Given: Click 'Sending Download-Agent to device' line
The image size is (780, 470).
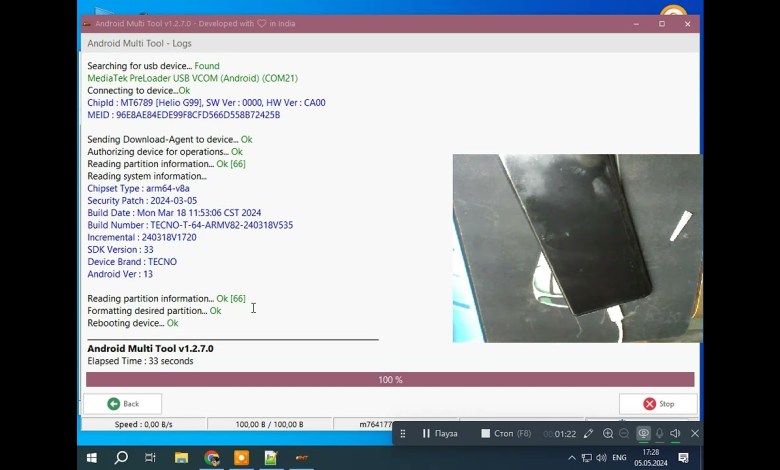Looking at the screenshot, I should click(x=170, y=139).
